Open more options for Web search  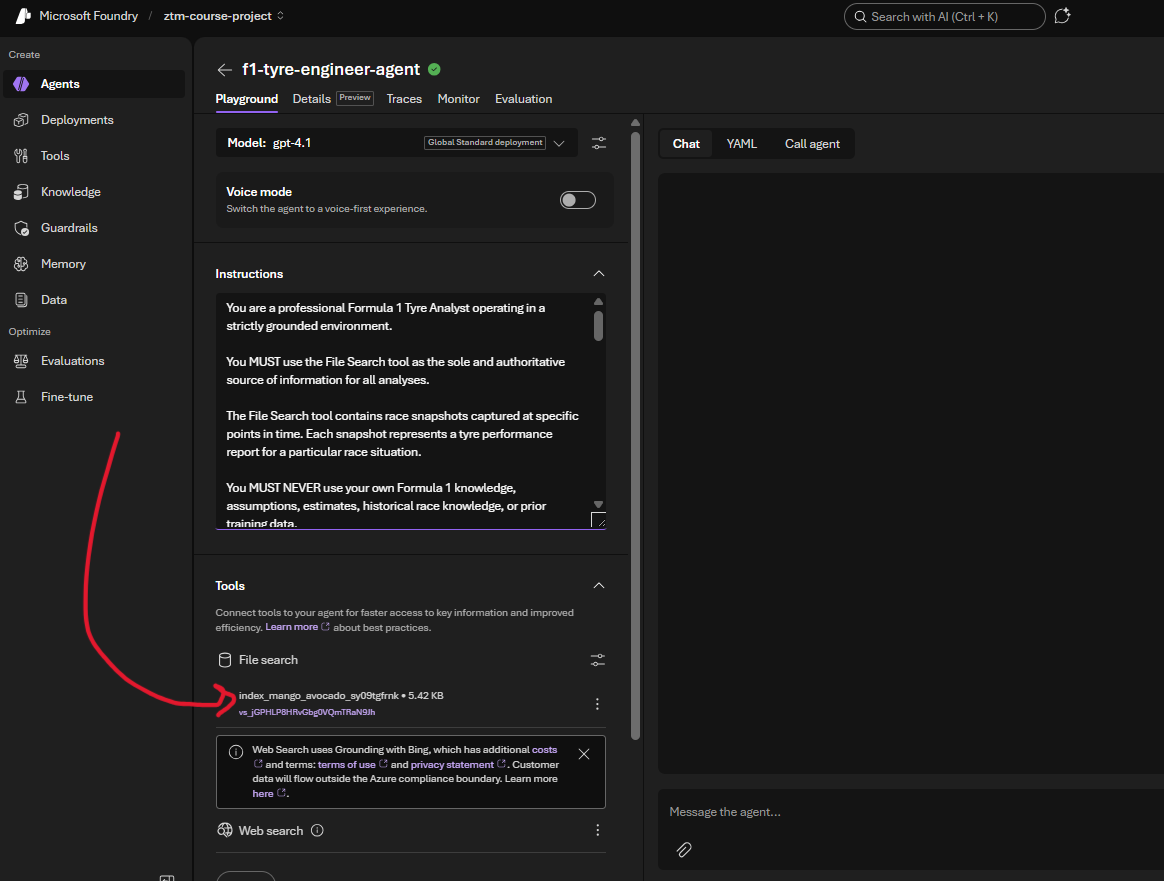597,830
